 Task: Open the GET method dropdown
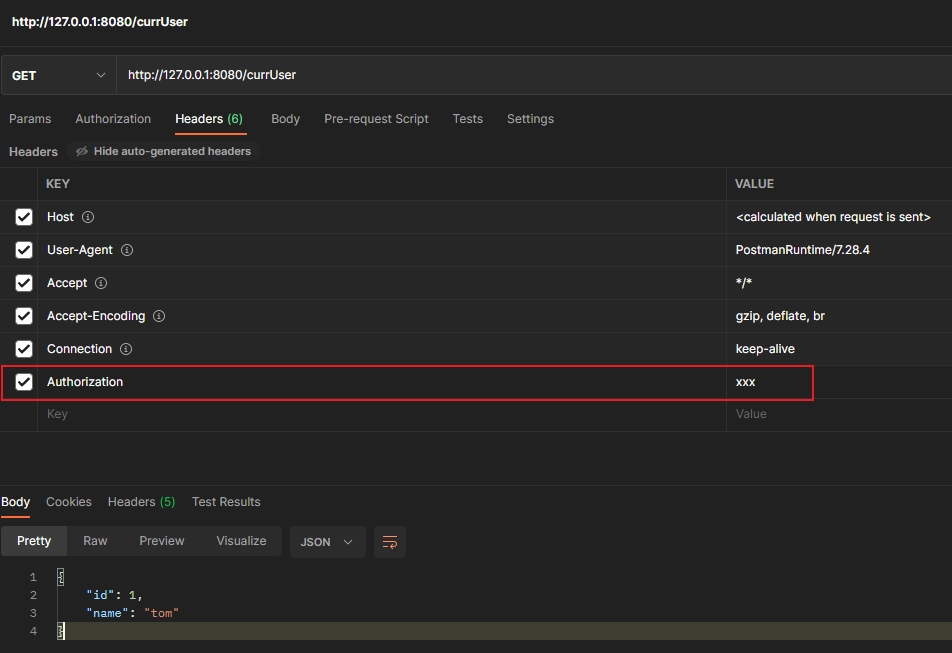pyautogui.click(x=58, y=75)
